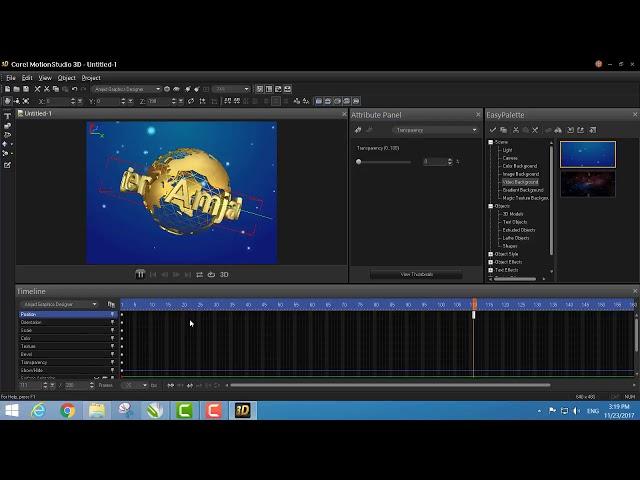Select the dark galaxy background thumbnail

coord(588,184)
